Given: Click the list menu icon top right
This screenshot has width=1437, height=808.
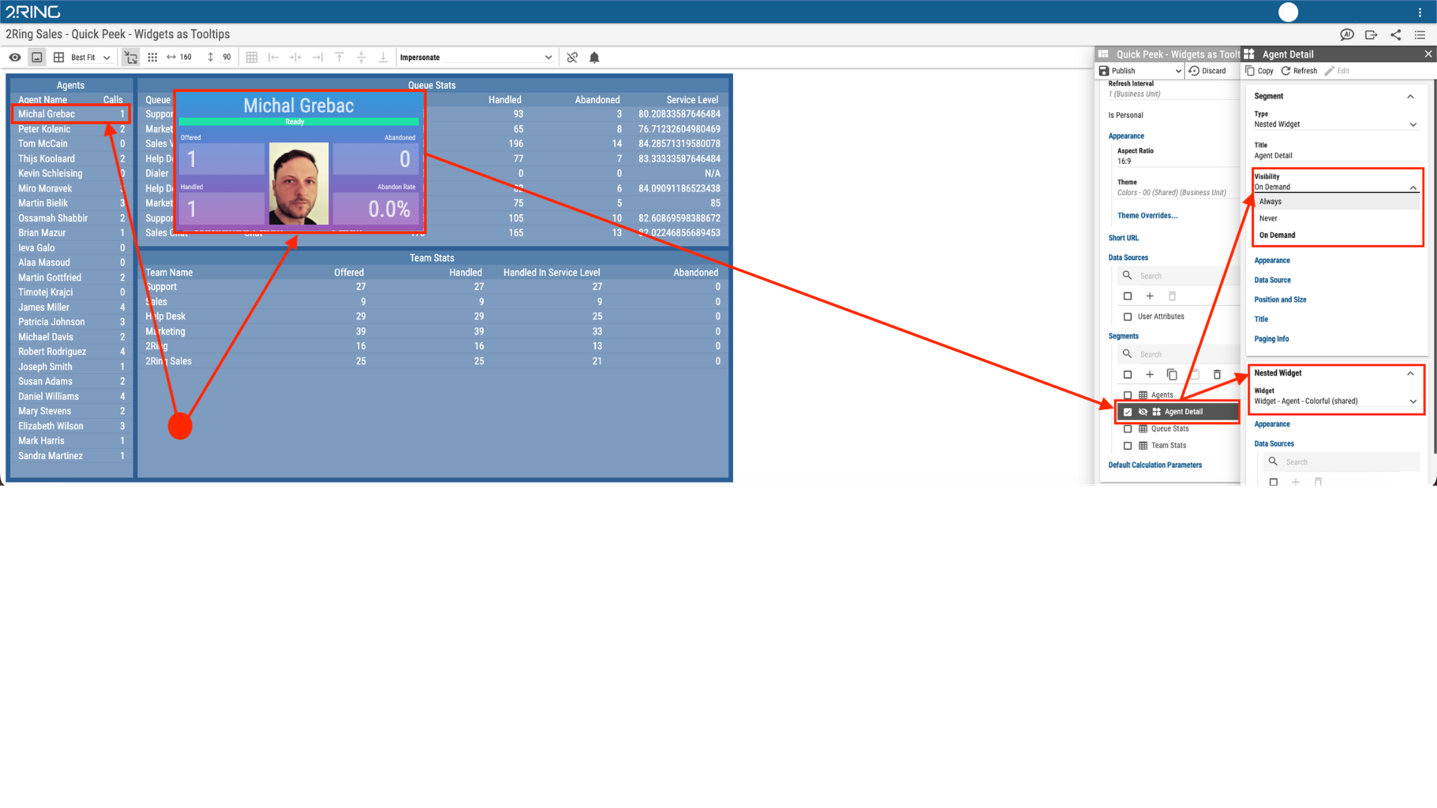Looking at the screenshot, I should click(1420, 35).
